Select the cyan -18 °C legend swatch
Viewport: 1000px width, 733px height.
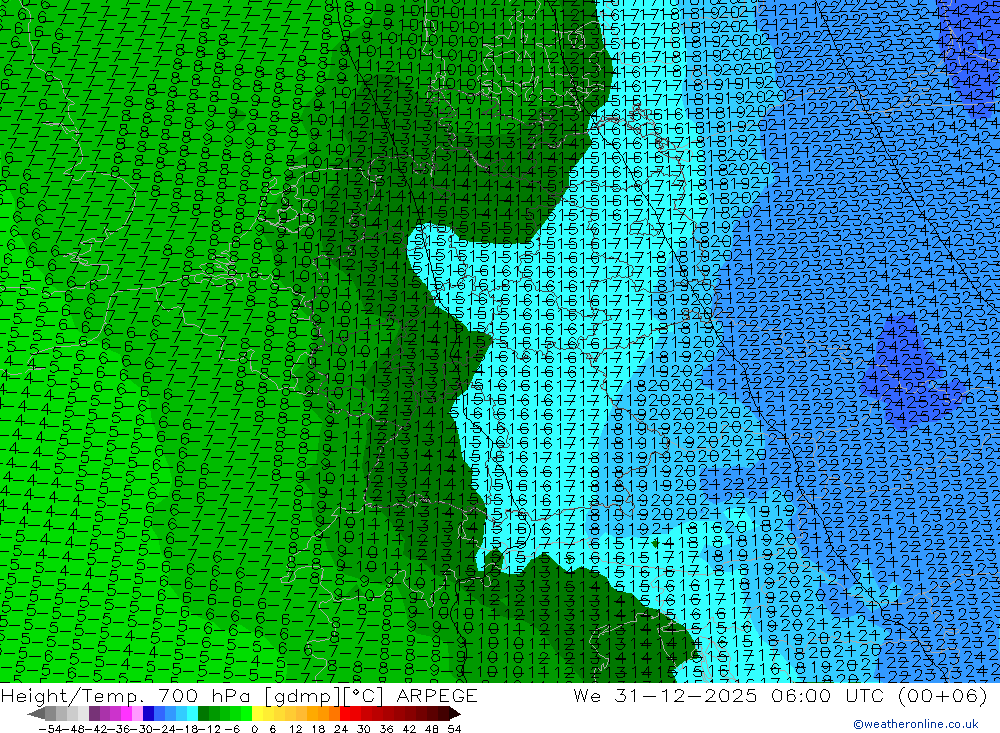[192, 713]
